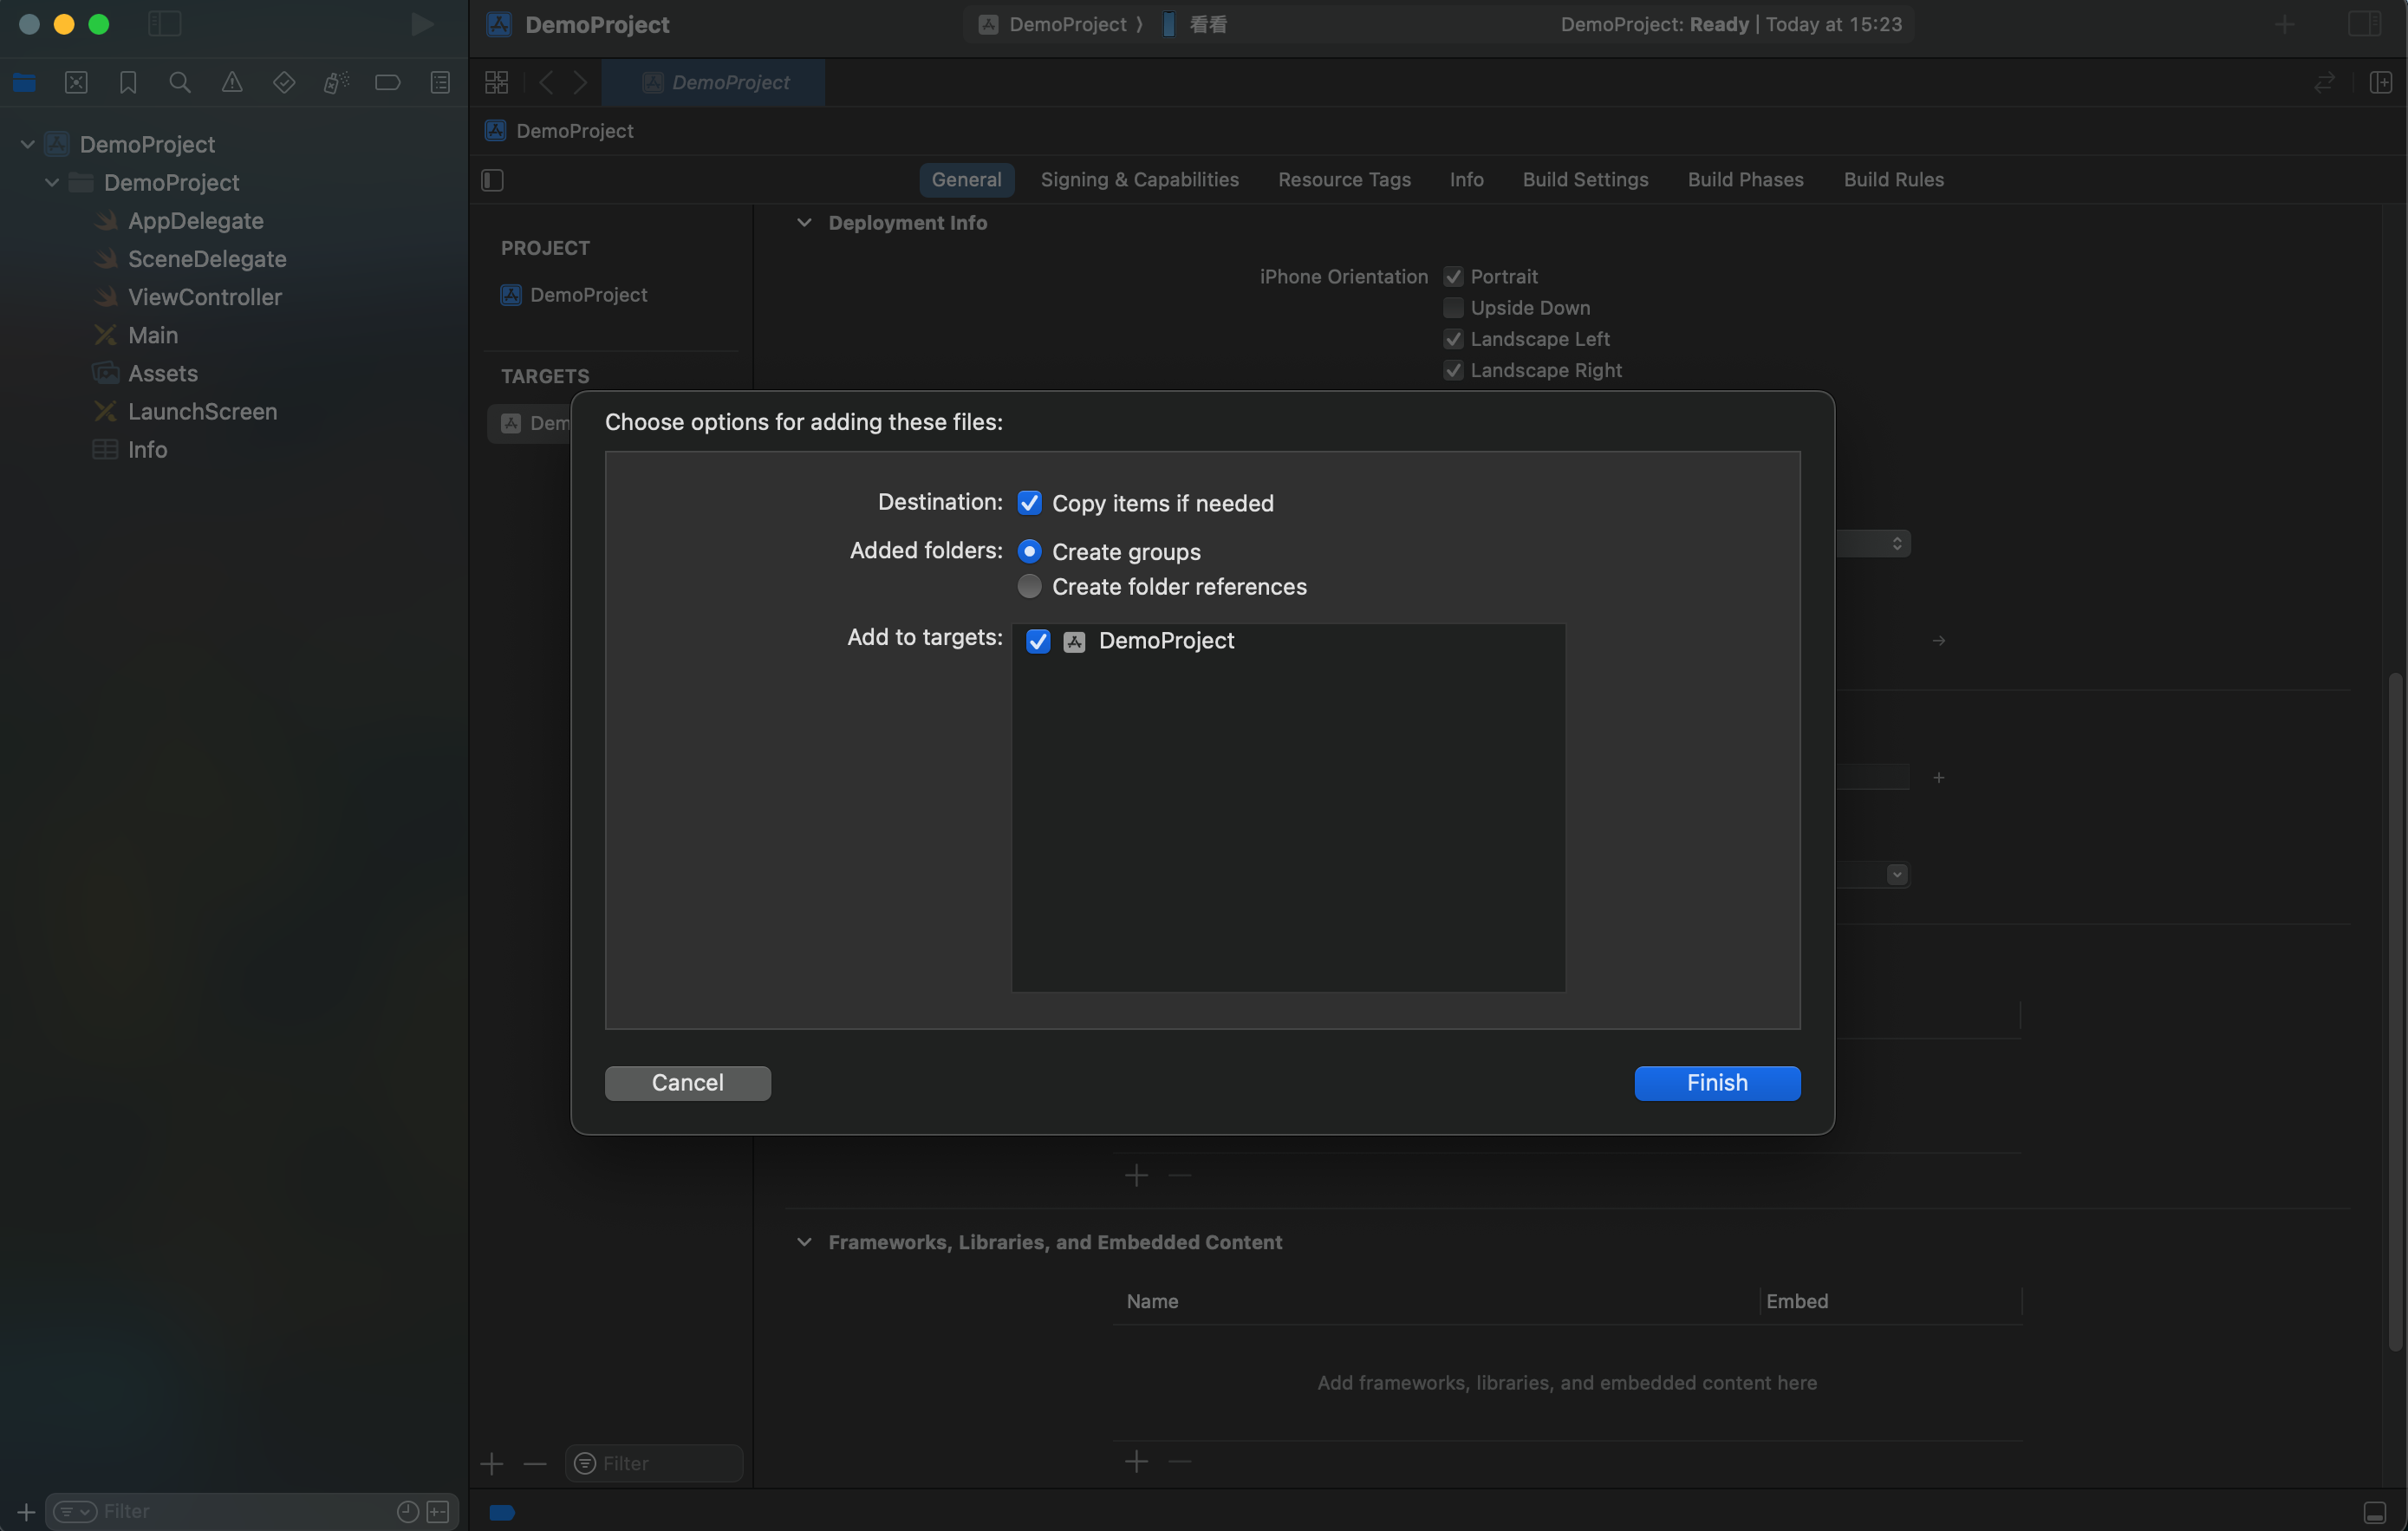Toggle source-control status filter icon

[x=438, y=1512]
